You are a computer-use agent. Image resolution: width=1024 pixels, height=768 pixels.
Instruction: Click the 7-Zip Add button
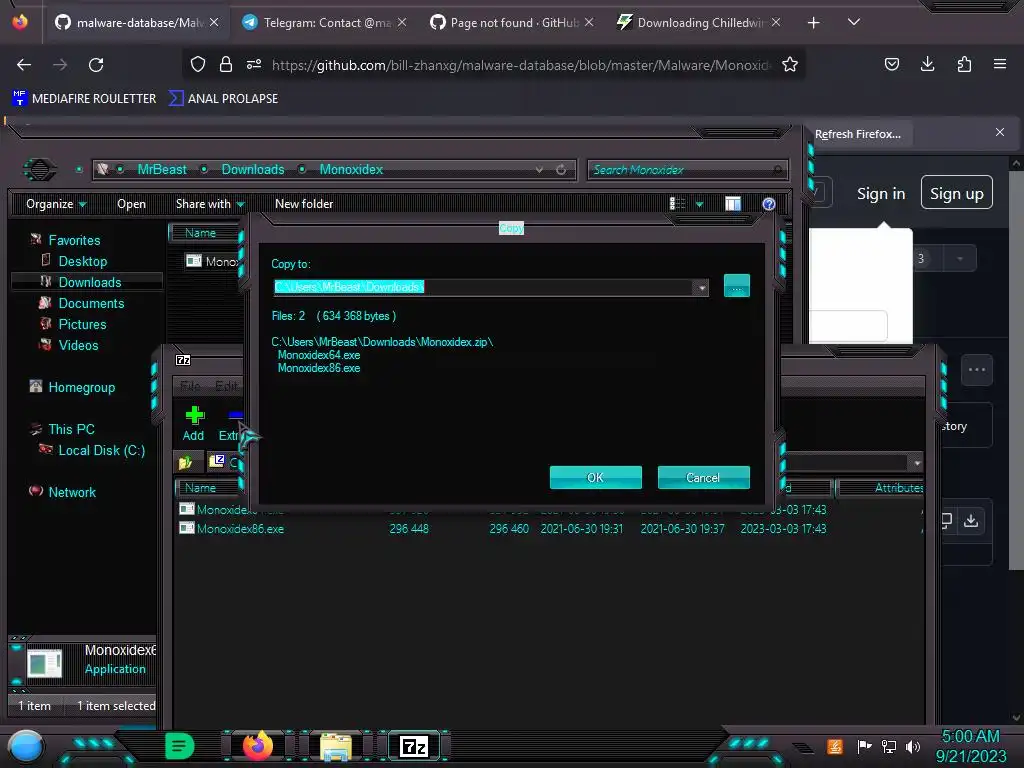tap(193, 424)
